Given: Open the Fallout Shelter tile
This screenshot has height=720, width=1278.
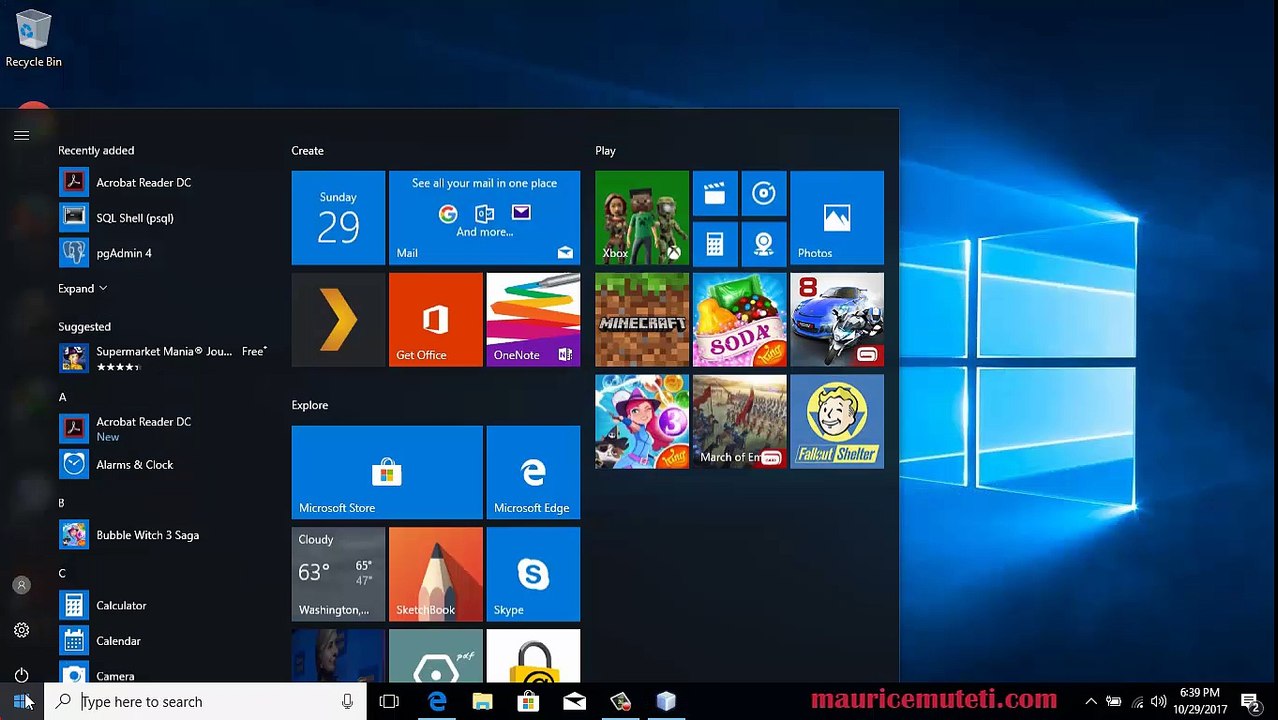Looking at the screenshot, I should pyautogui.click(x=836, y=421).
